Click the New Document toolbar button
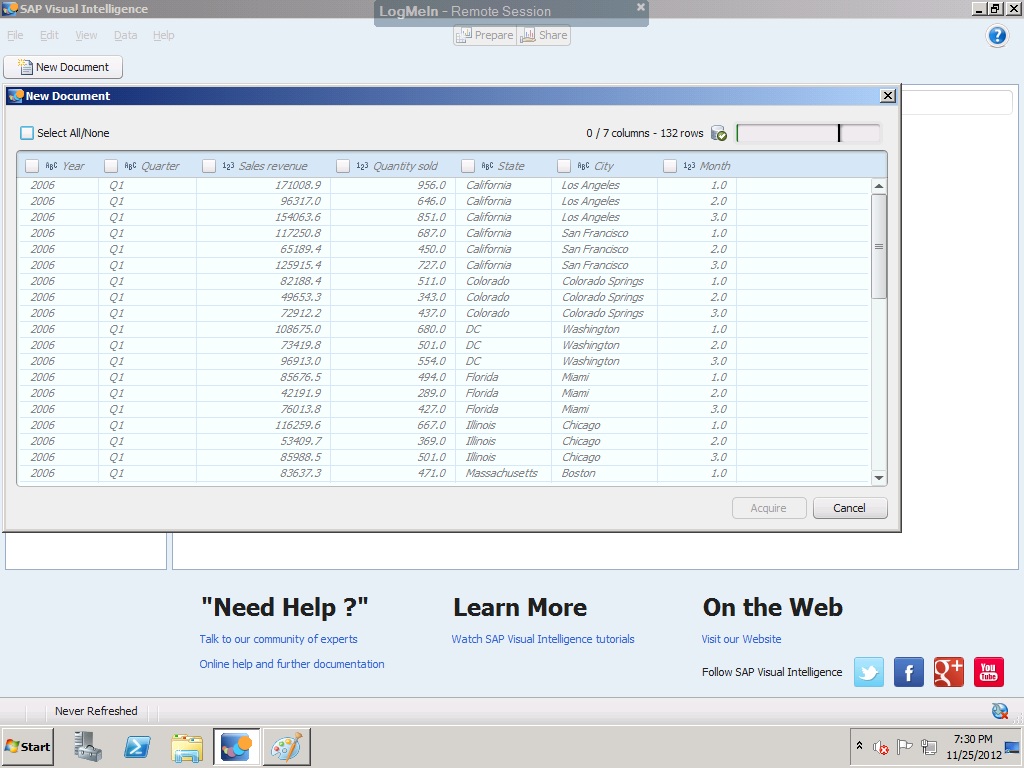 (63, 67)
